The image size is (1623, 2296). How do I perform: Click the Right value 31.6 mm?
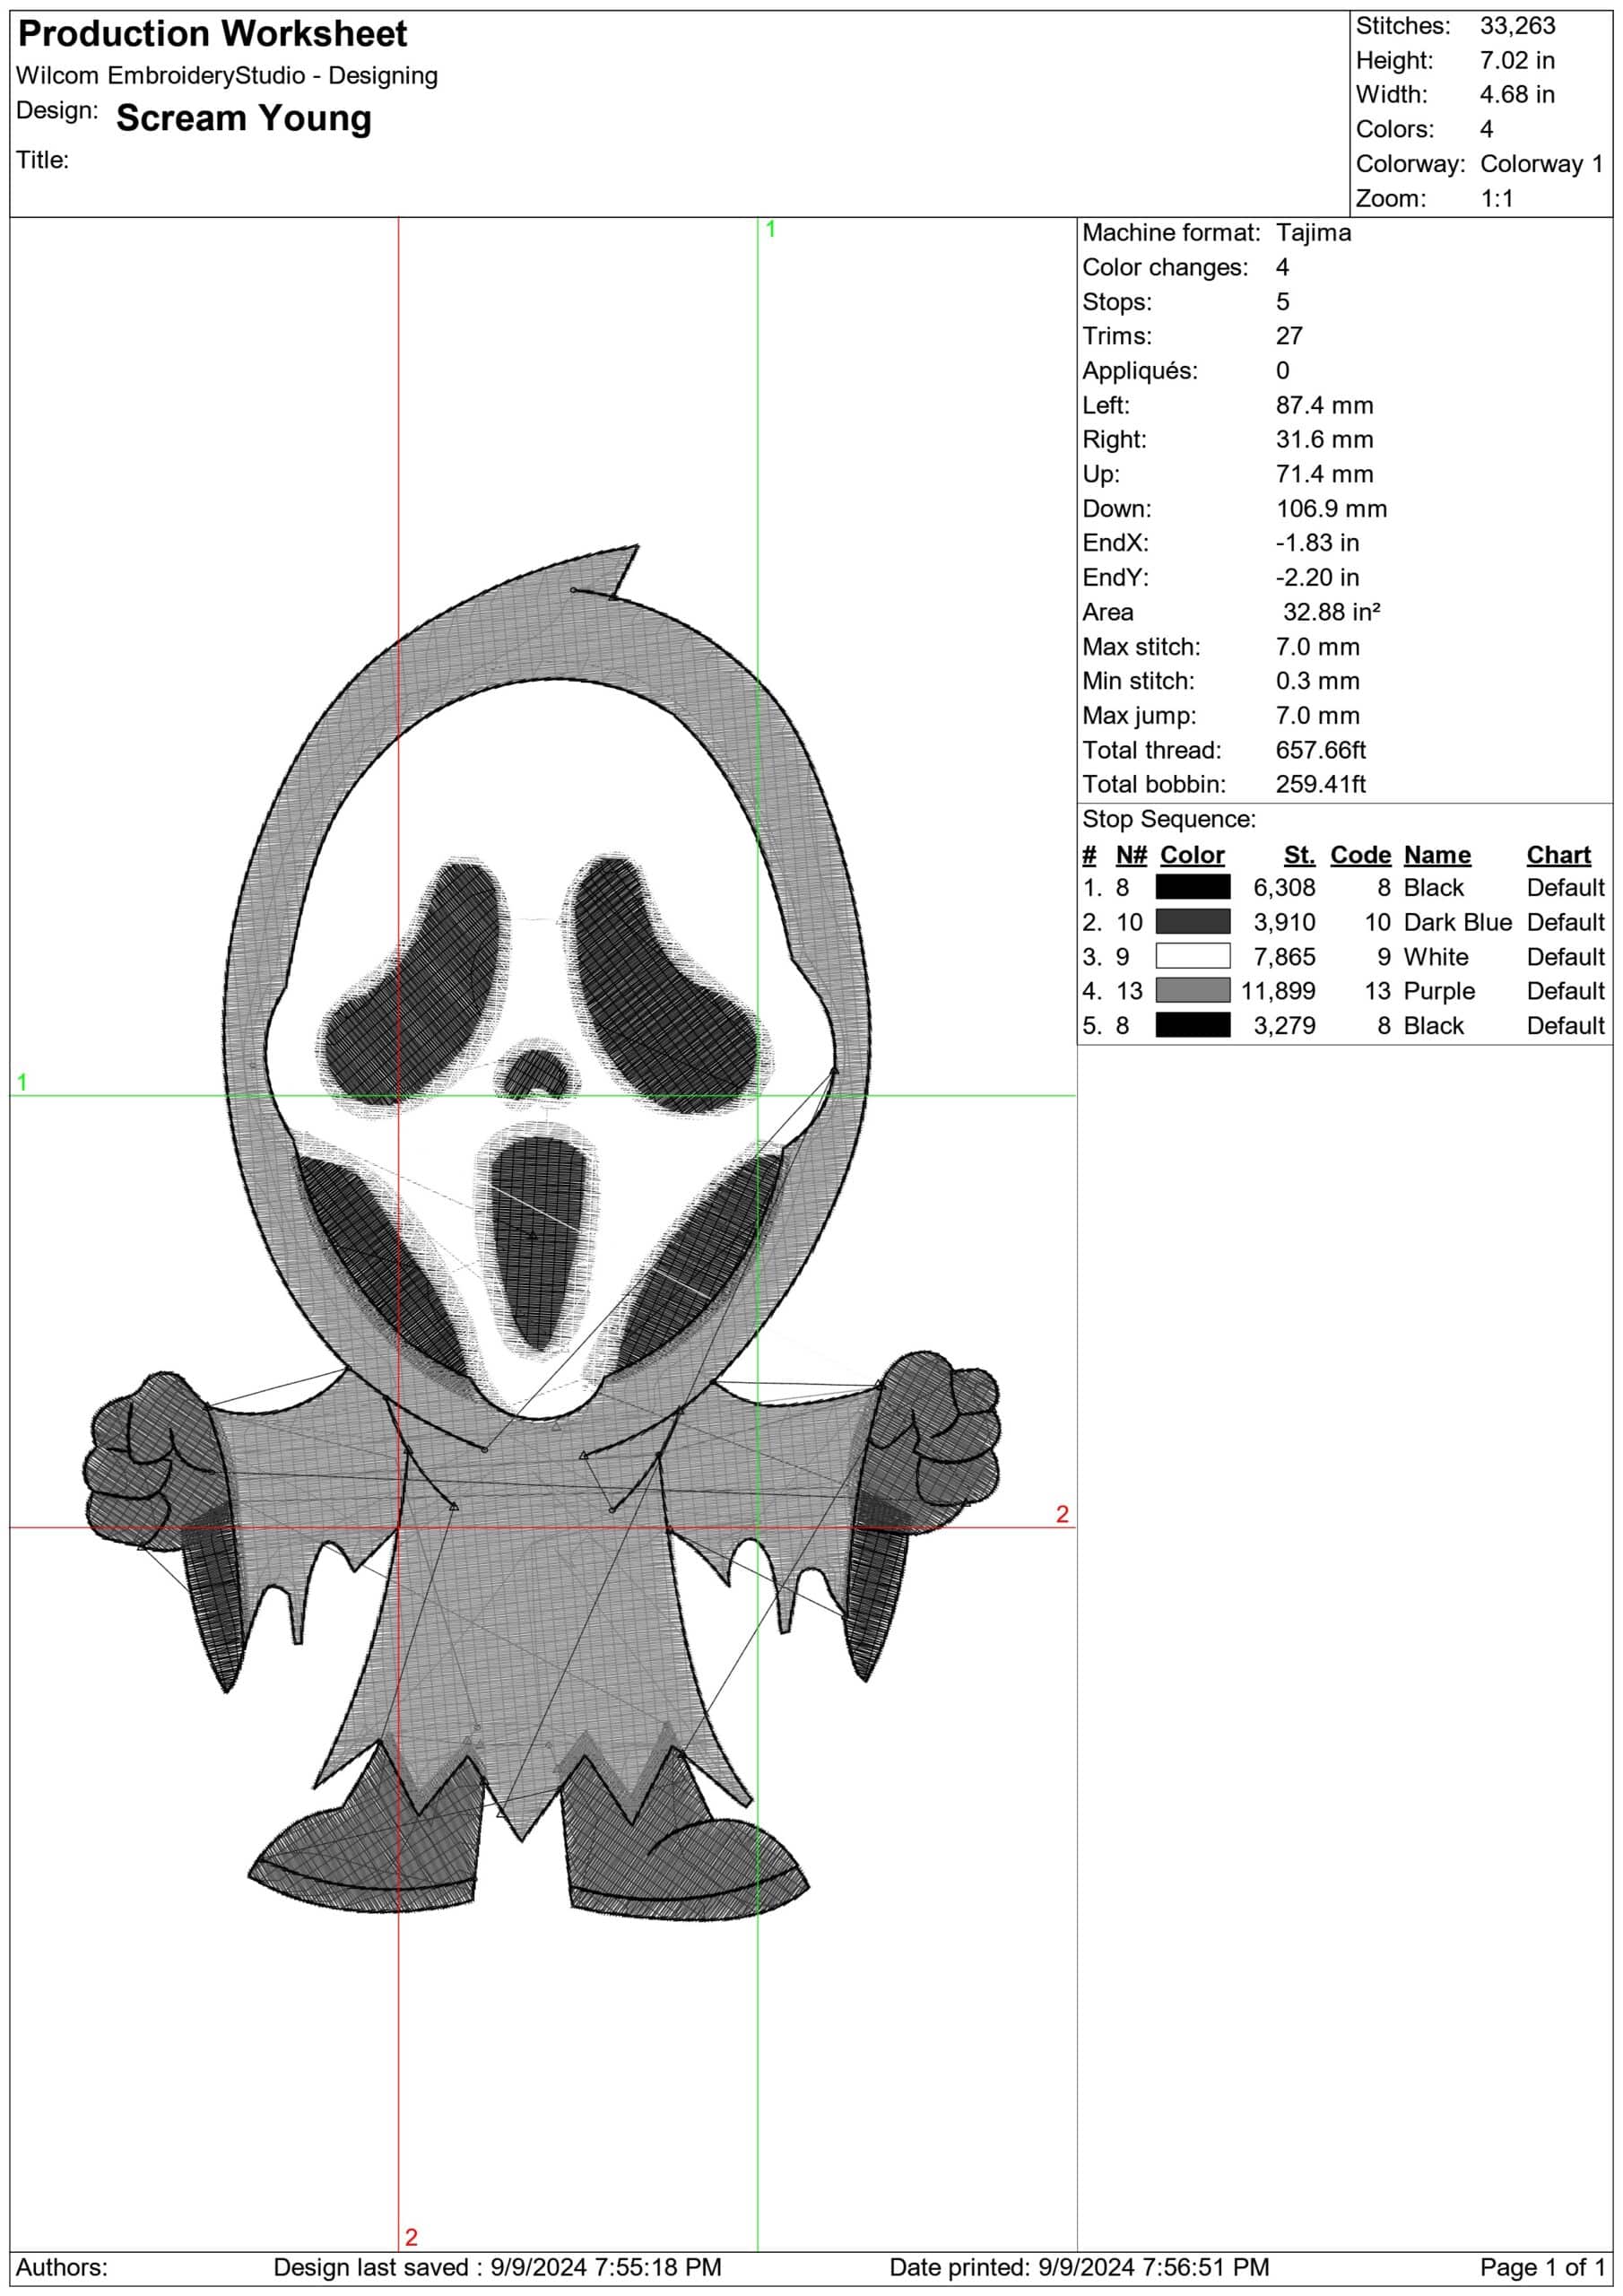click(x=1324, y=440)
